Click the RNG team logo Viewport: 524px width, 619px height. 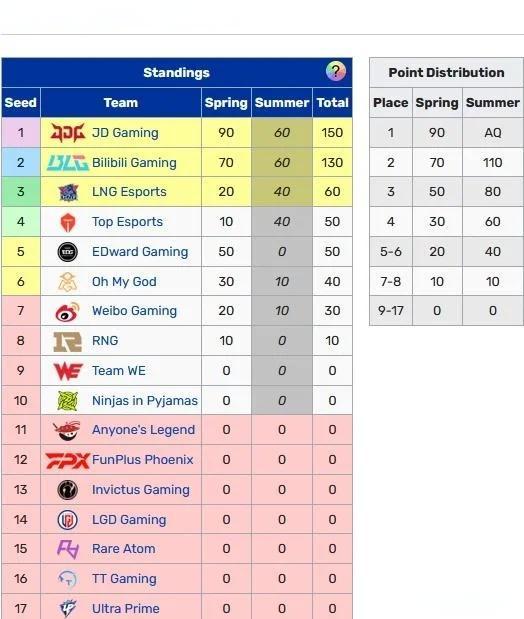click(x=68, y=341)
